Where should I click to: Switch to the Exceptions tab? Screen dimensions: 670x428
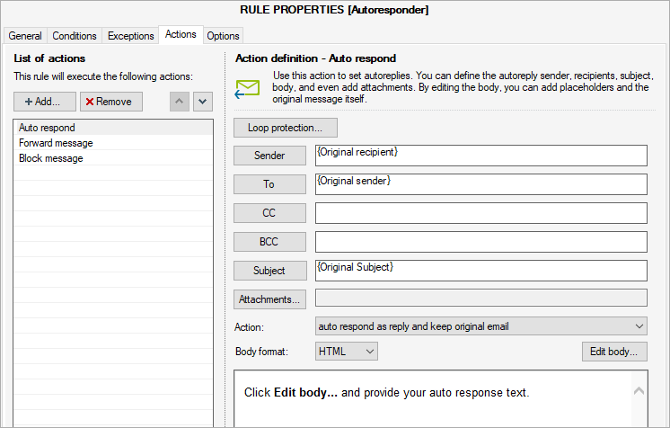[131, 36]
